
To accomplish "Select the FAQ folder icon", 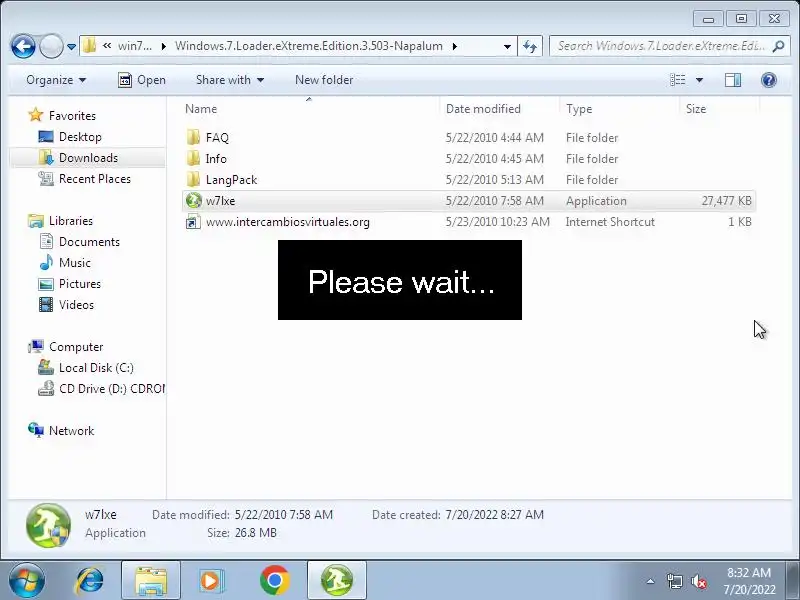I will click(x=193, y=137).
